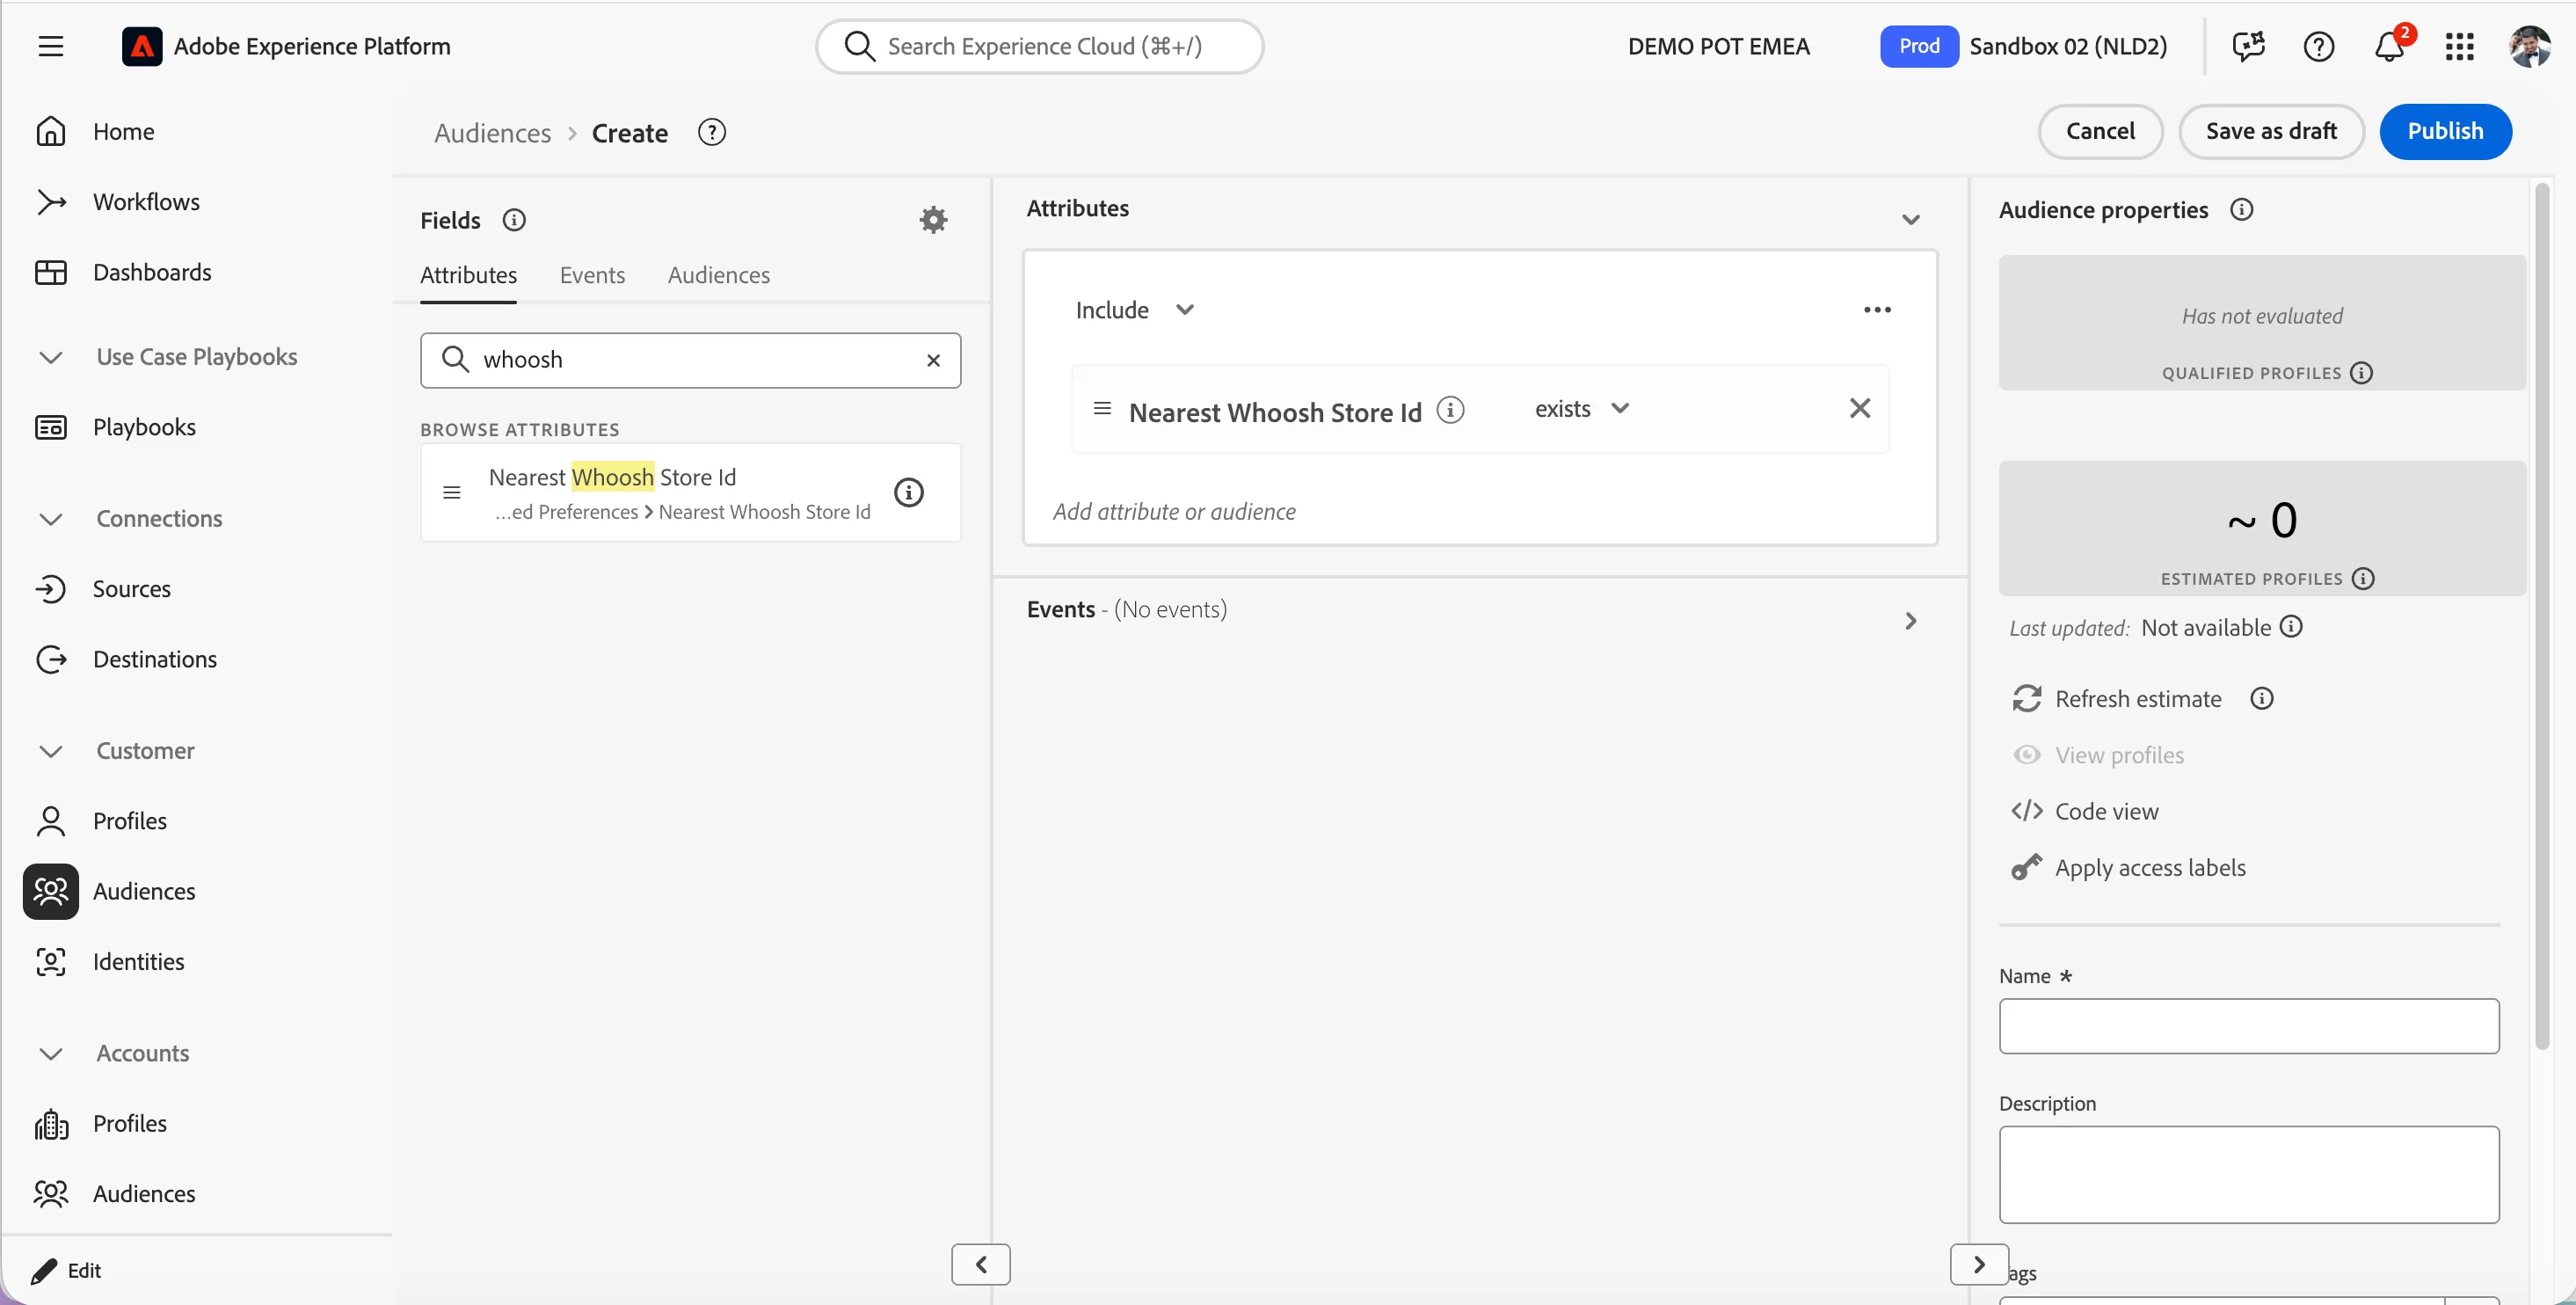Open the hamburger navigation menu
Image resolution: width=2576 pixels, height=1305 pixels.
point(51,46)
